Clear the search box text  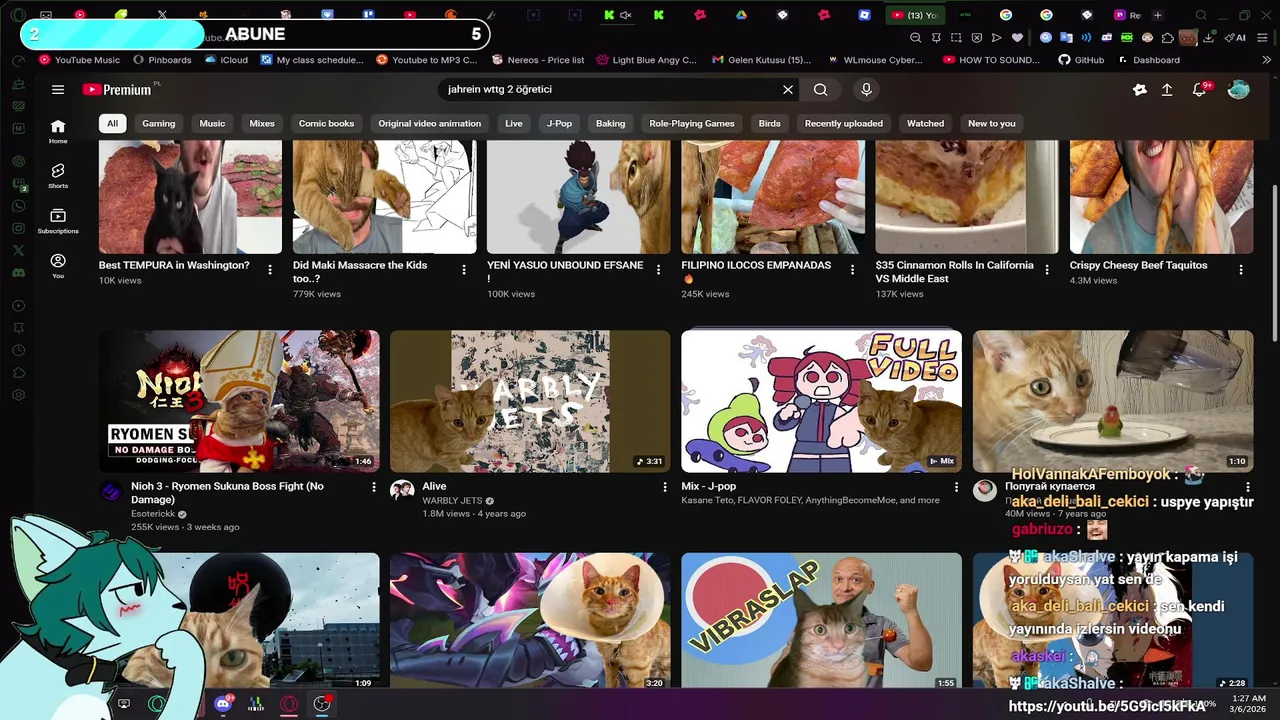pos(788,89)
